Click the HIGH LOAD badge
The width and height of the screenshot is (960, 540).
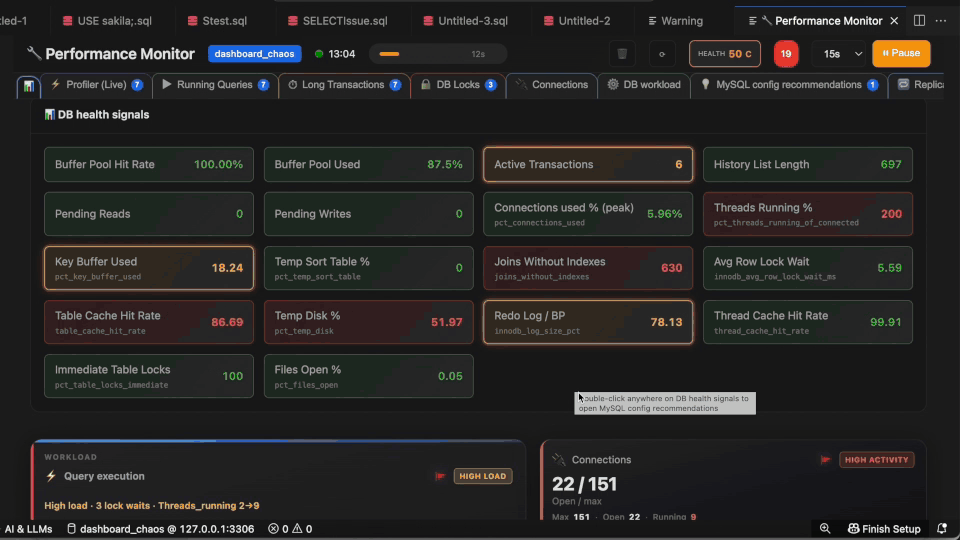click(482, 476)
